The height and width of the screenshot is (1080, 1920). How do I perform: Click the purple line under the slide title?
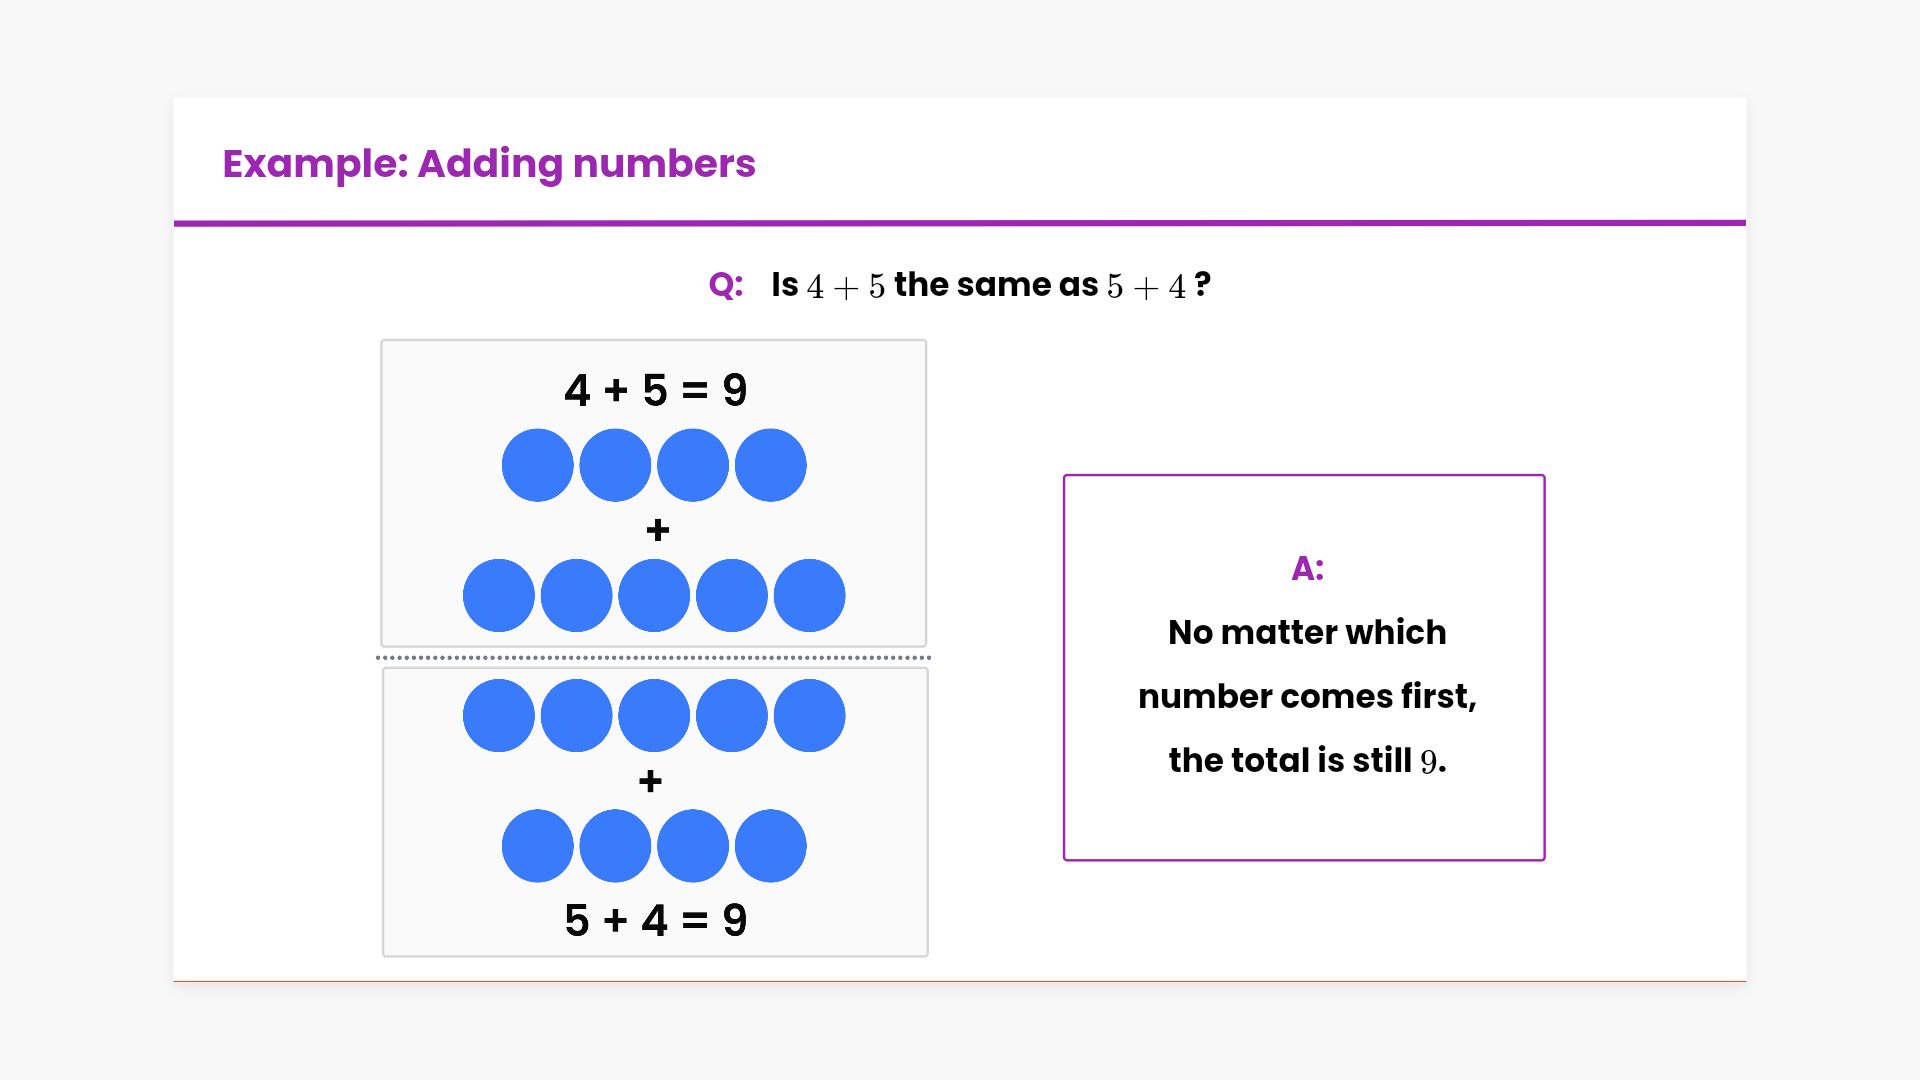coord(960,223)
